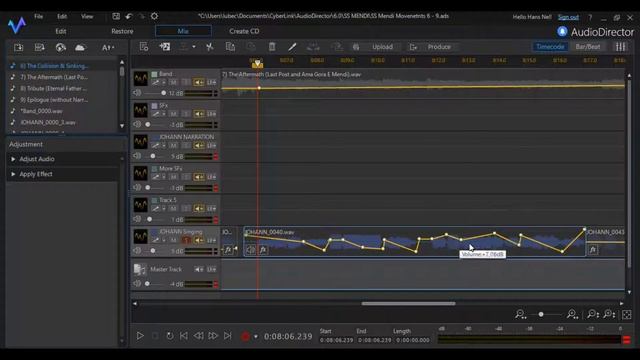Viewport: 640px width, 360px height.
Task: Toggle the Band track color checkbox
Action: click(x=154, y=74)
